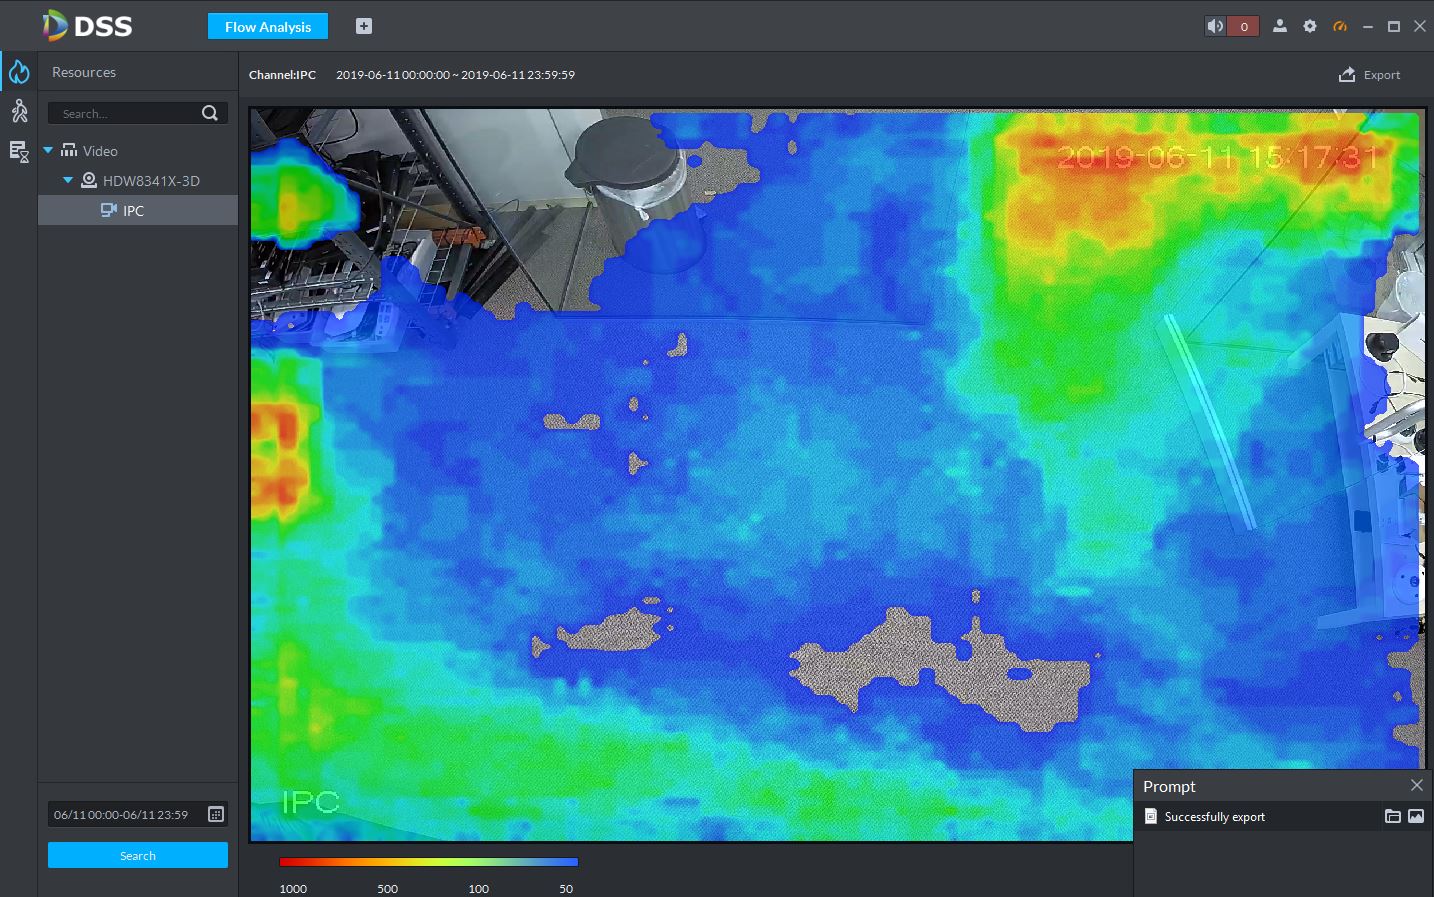Image resolution: width=1434 pixels, height=897 pixels.
Task: Open exported file folder in Prompt
Action: (x=1392, y=816)
